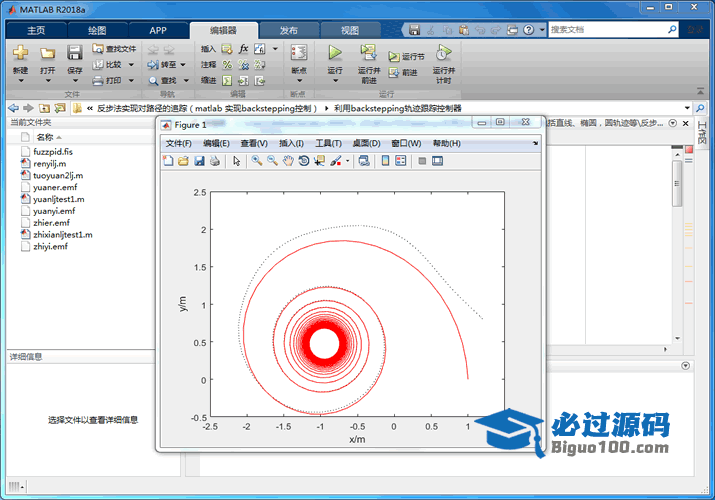Click open file icon in Figure toolbar
The height and width of the screenshot is (500, 715).
click(x=183, y=161)
